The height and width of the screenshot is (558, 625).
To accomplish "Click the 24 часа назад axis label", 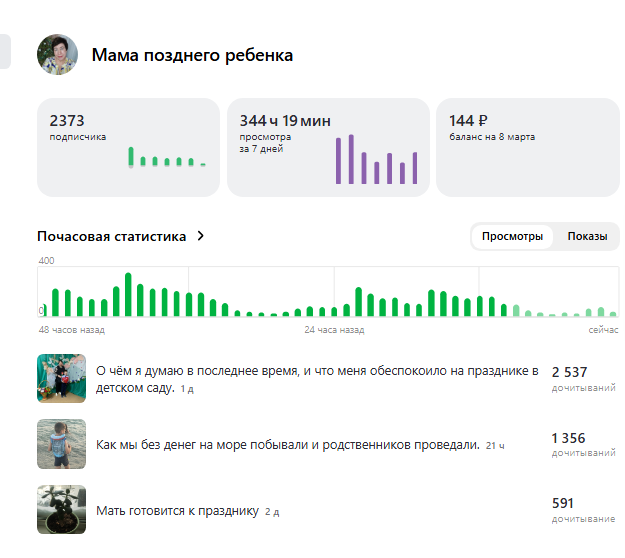I will pos(334,330).
